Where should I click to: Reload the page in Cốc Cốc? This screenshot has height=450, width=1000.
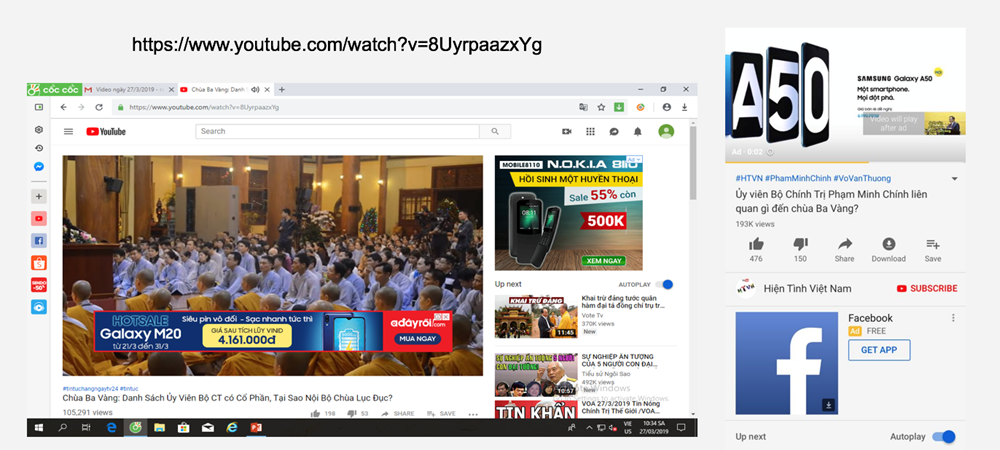coord(99,107)
